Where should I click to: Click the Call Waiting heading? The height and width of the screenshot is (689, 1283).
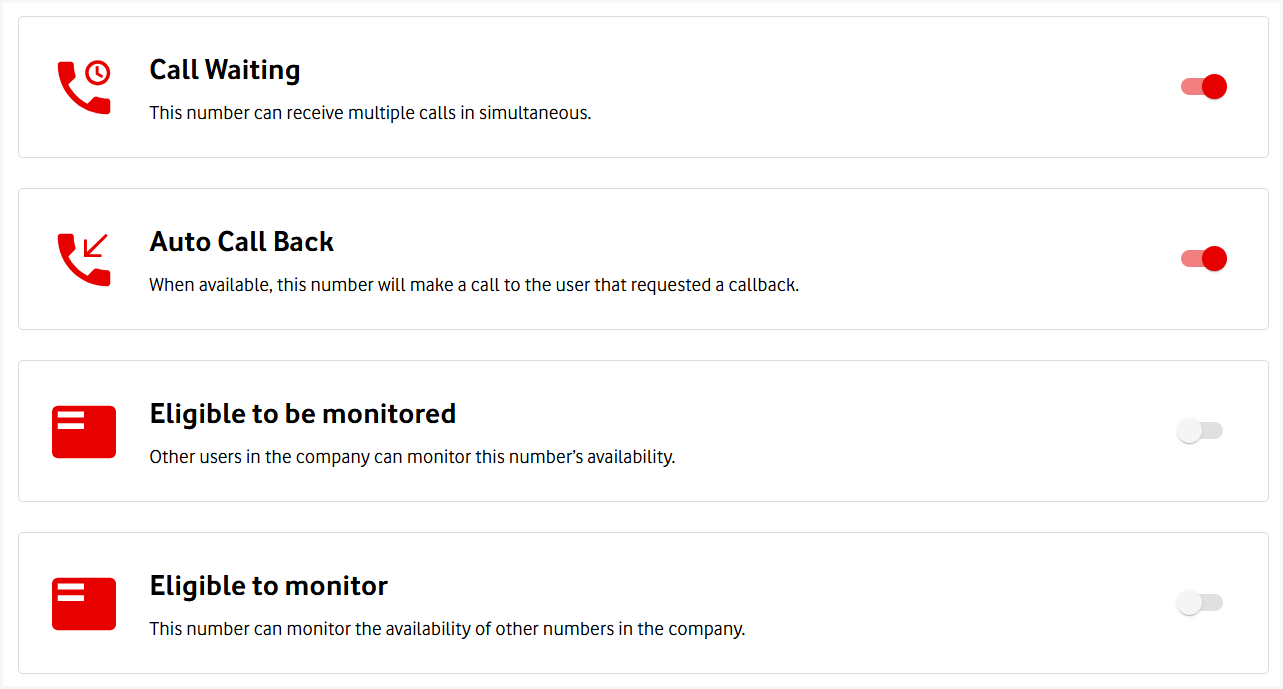(225, 70)
